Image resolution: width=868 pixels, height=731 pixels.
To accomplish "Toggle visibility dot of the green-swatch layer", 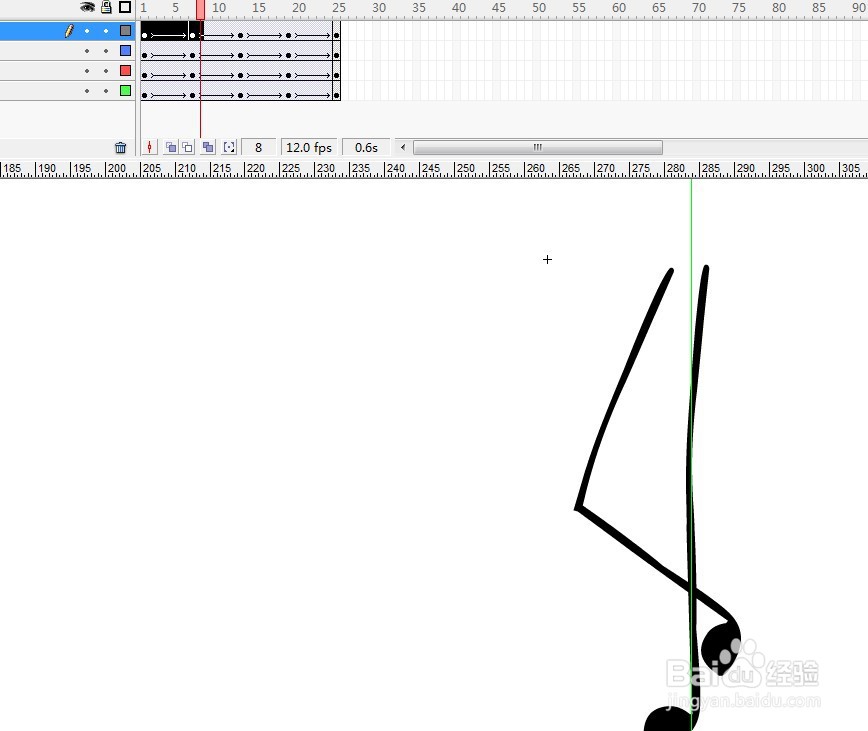I will 87,91.
